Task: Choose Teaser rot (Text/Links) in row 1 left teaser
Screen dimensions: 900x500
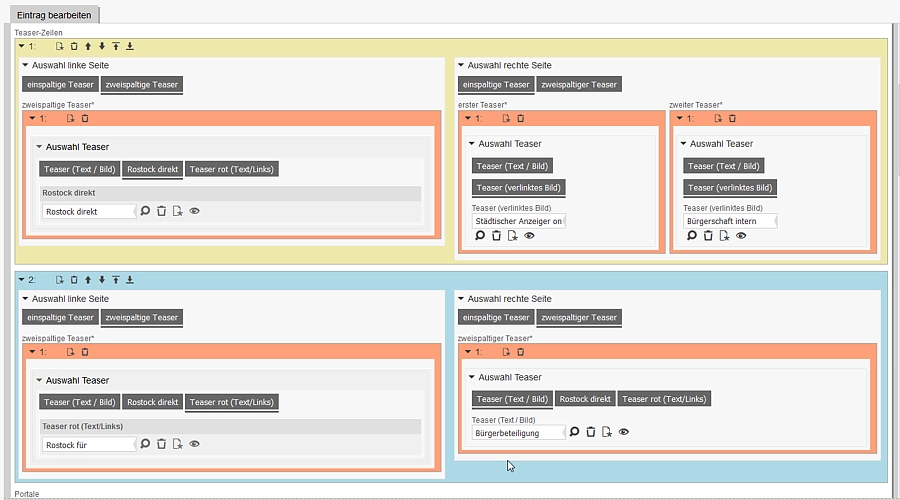Action: [232, 169]
